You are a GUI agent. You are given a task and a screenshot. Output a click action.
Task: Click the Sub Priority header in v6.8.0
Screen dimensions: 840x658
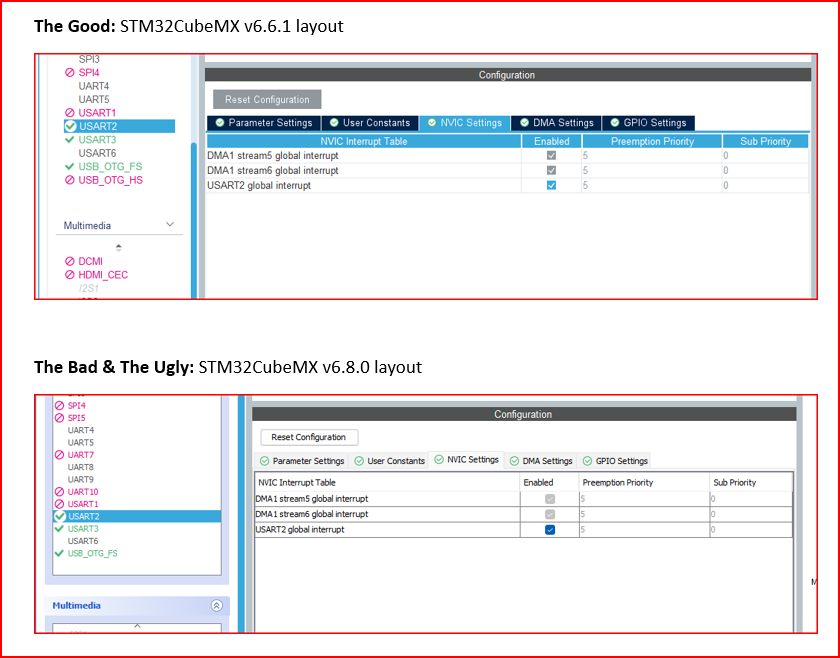point(751,483)
